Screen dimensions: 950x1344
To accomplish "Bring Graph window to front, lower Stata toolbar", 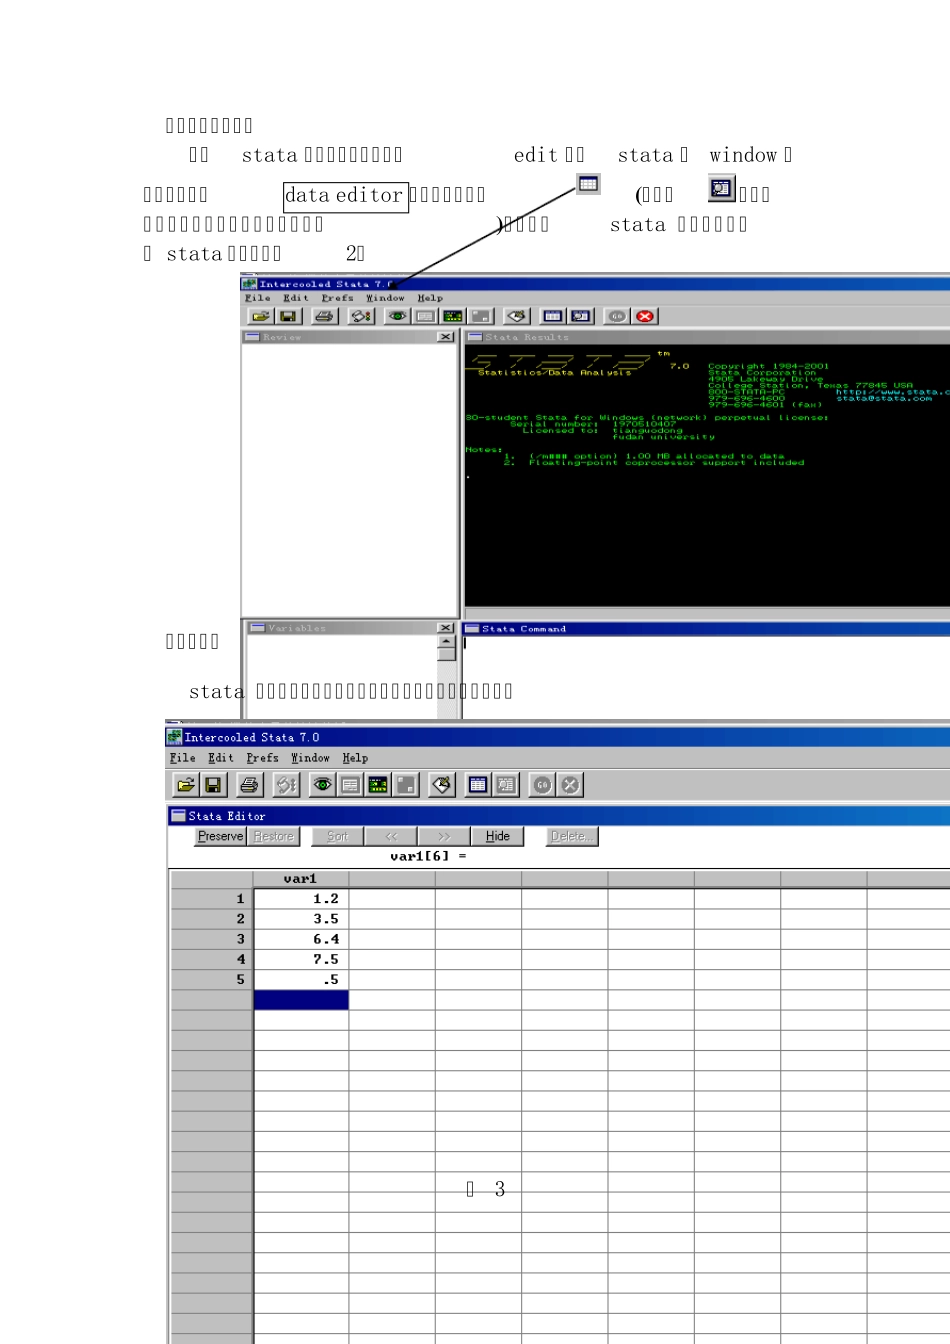I will 378,785.
